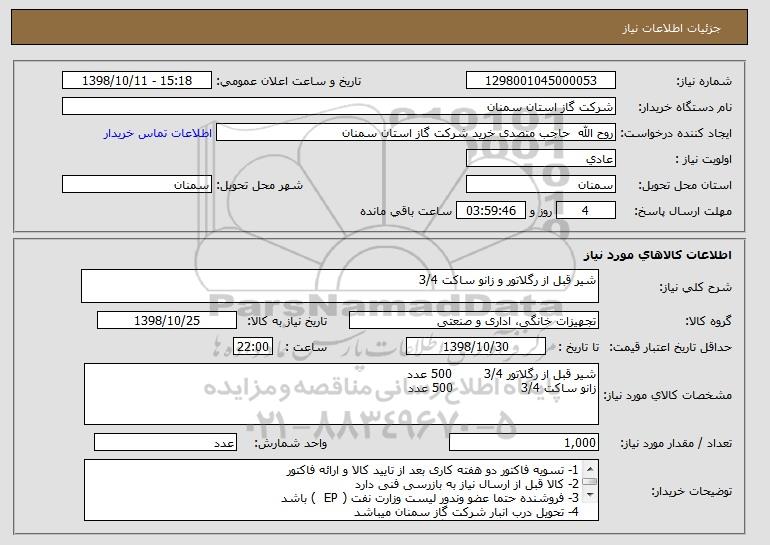
Task: Click the quantity field showing 1,000
Action: tap(524, 442)
